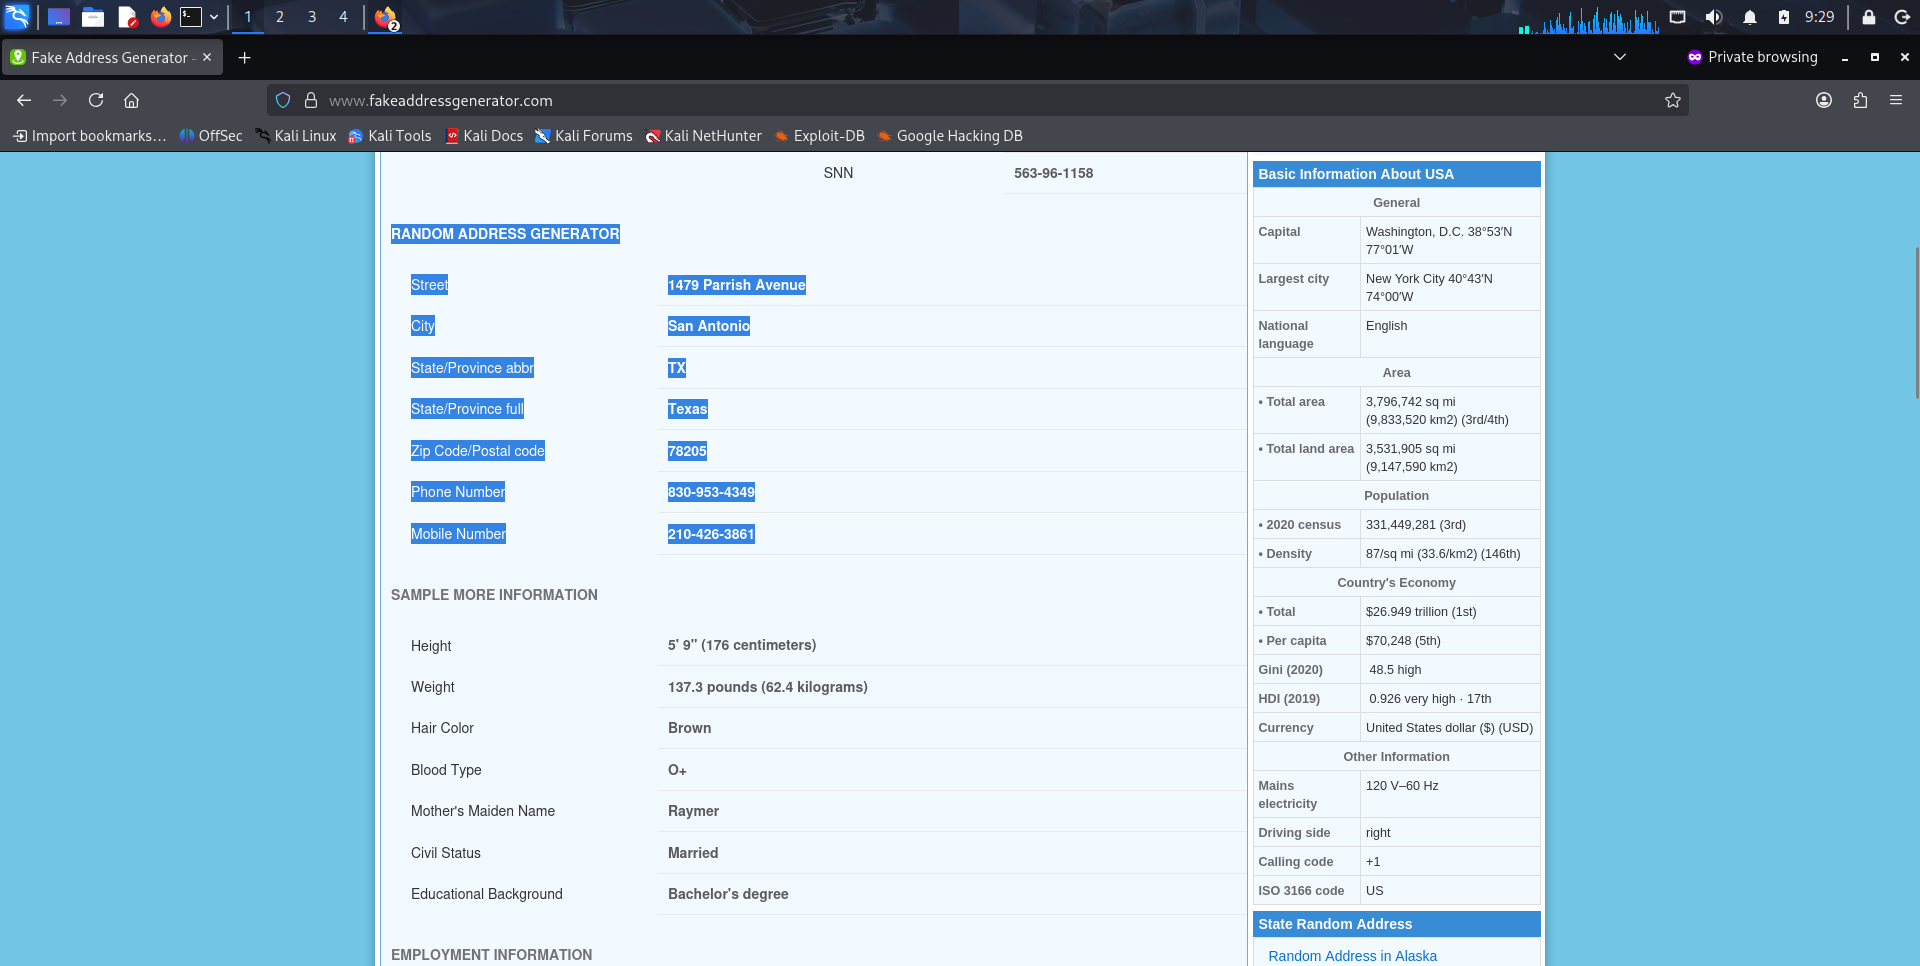1920x966 pixels.
Task: Open the notifications bell icon
Action: pyautogui.click(x=1750, y=17)
